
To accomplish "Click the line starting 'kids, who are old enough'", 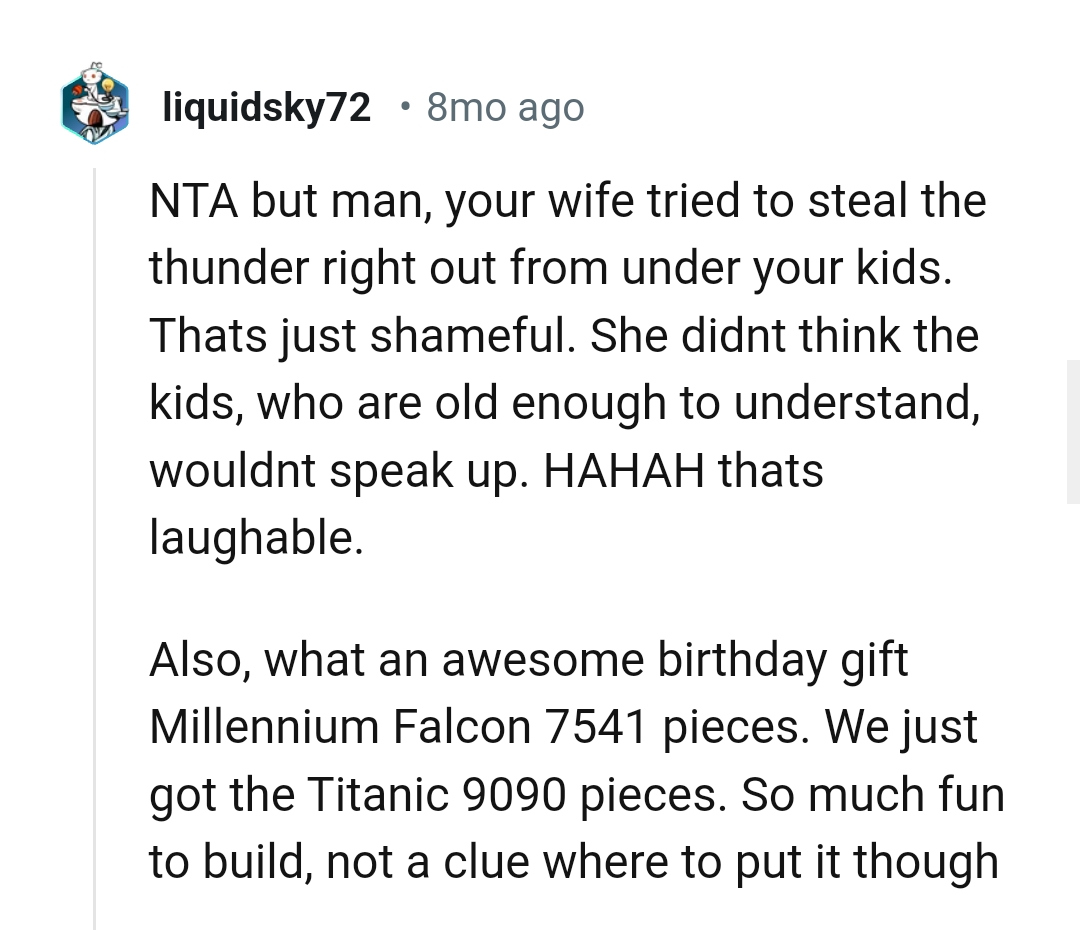I will [x=564, y=403].
